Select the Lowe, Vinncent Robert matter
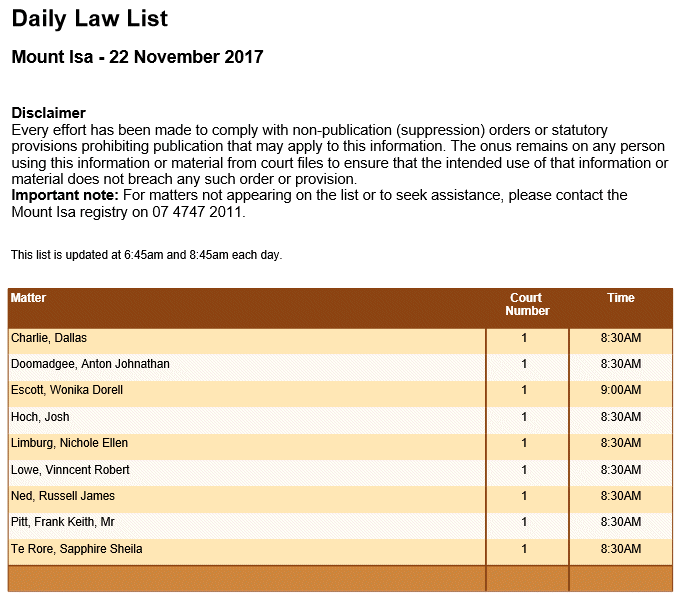The height and width of the screenshot is (594, 678). [70, 470]
